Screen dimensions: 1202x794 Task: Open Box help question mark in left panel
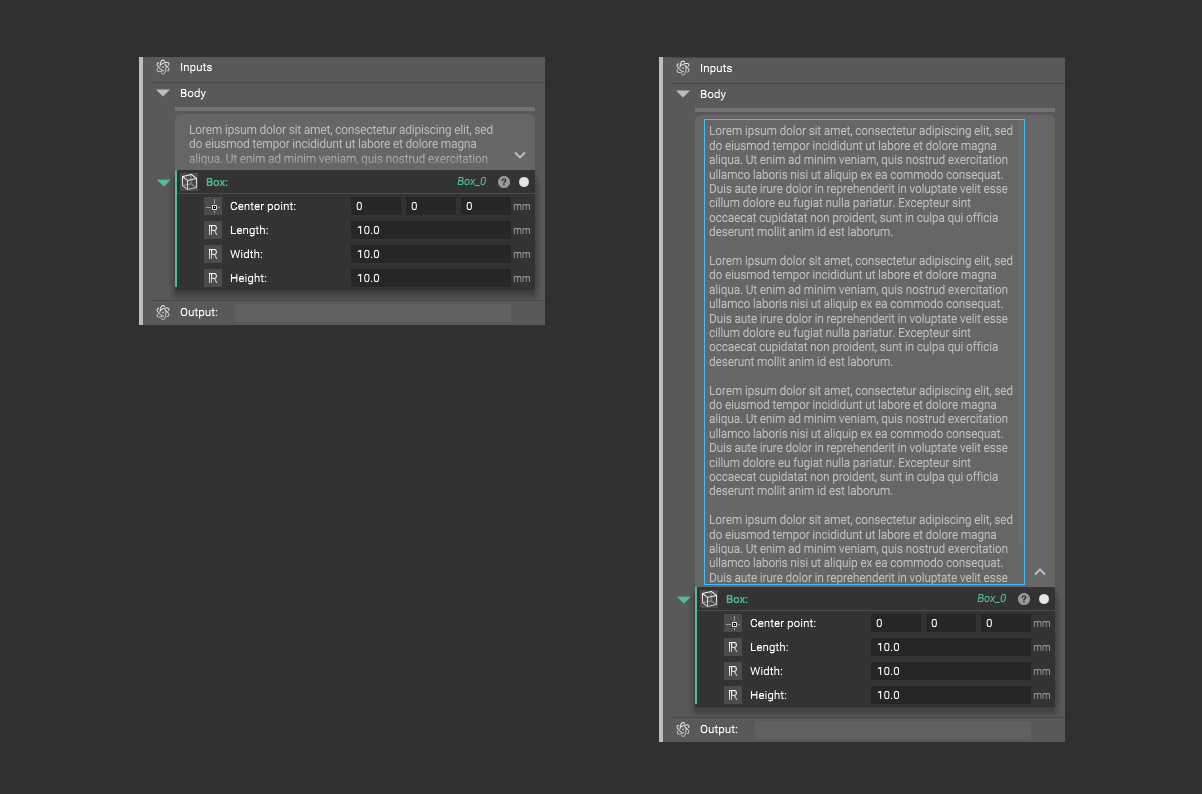pos(504,182)
